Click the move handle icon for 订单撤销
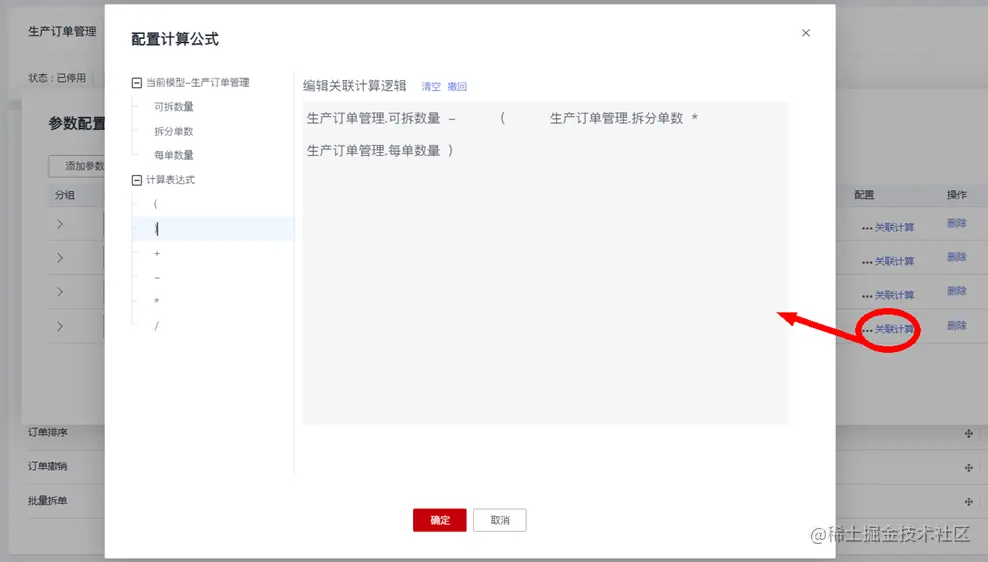988x562 pixels. tap(968, 467)
